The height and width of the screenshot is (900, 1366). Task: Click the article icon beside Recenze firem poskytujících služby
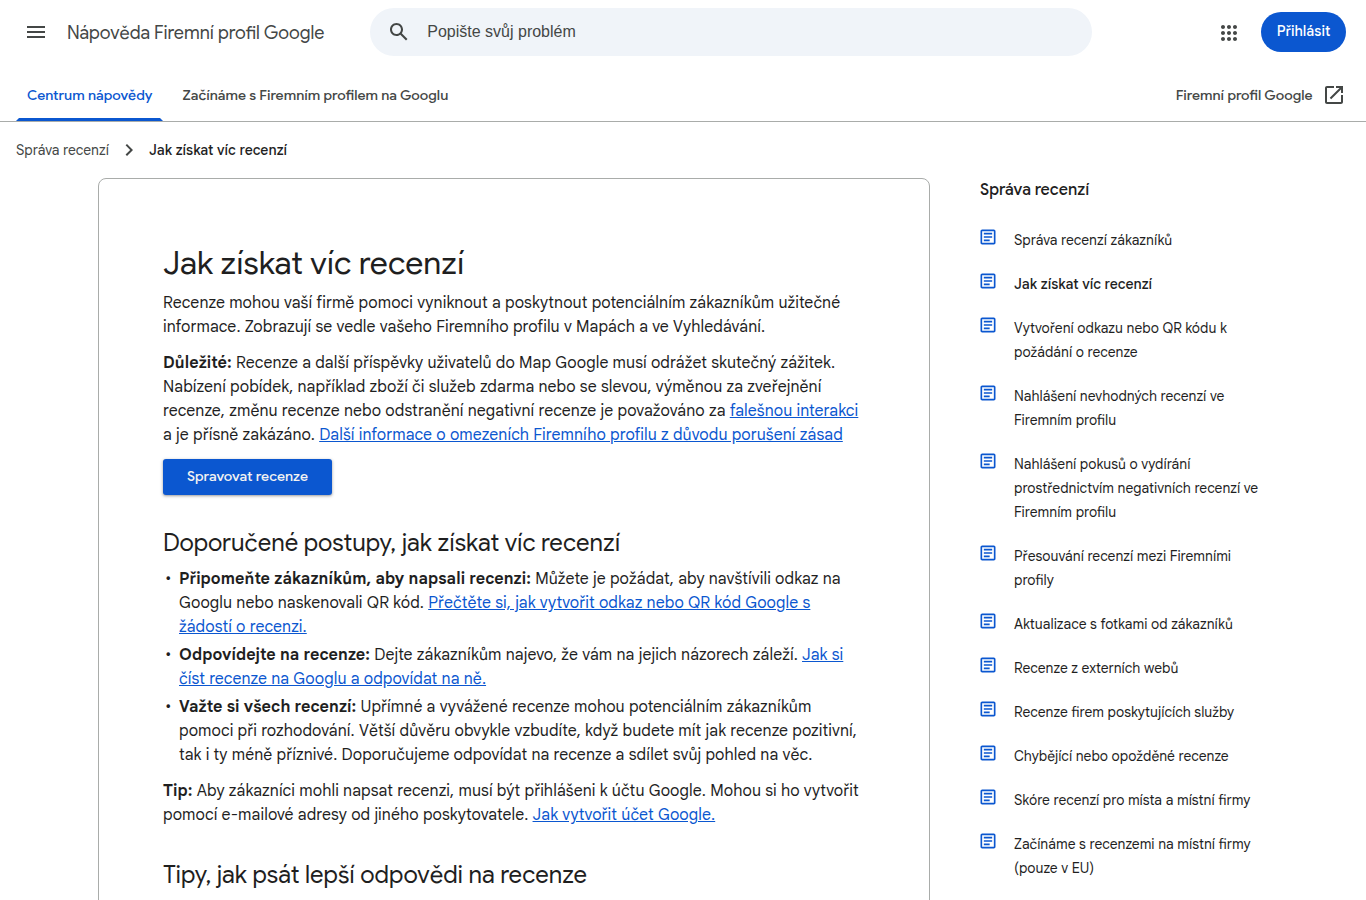pyautogui.click(x=988, y=709)
